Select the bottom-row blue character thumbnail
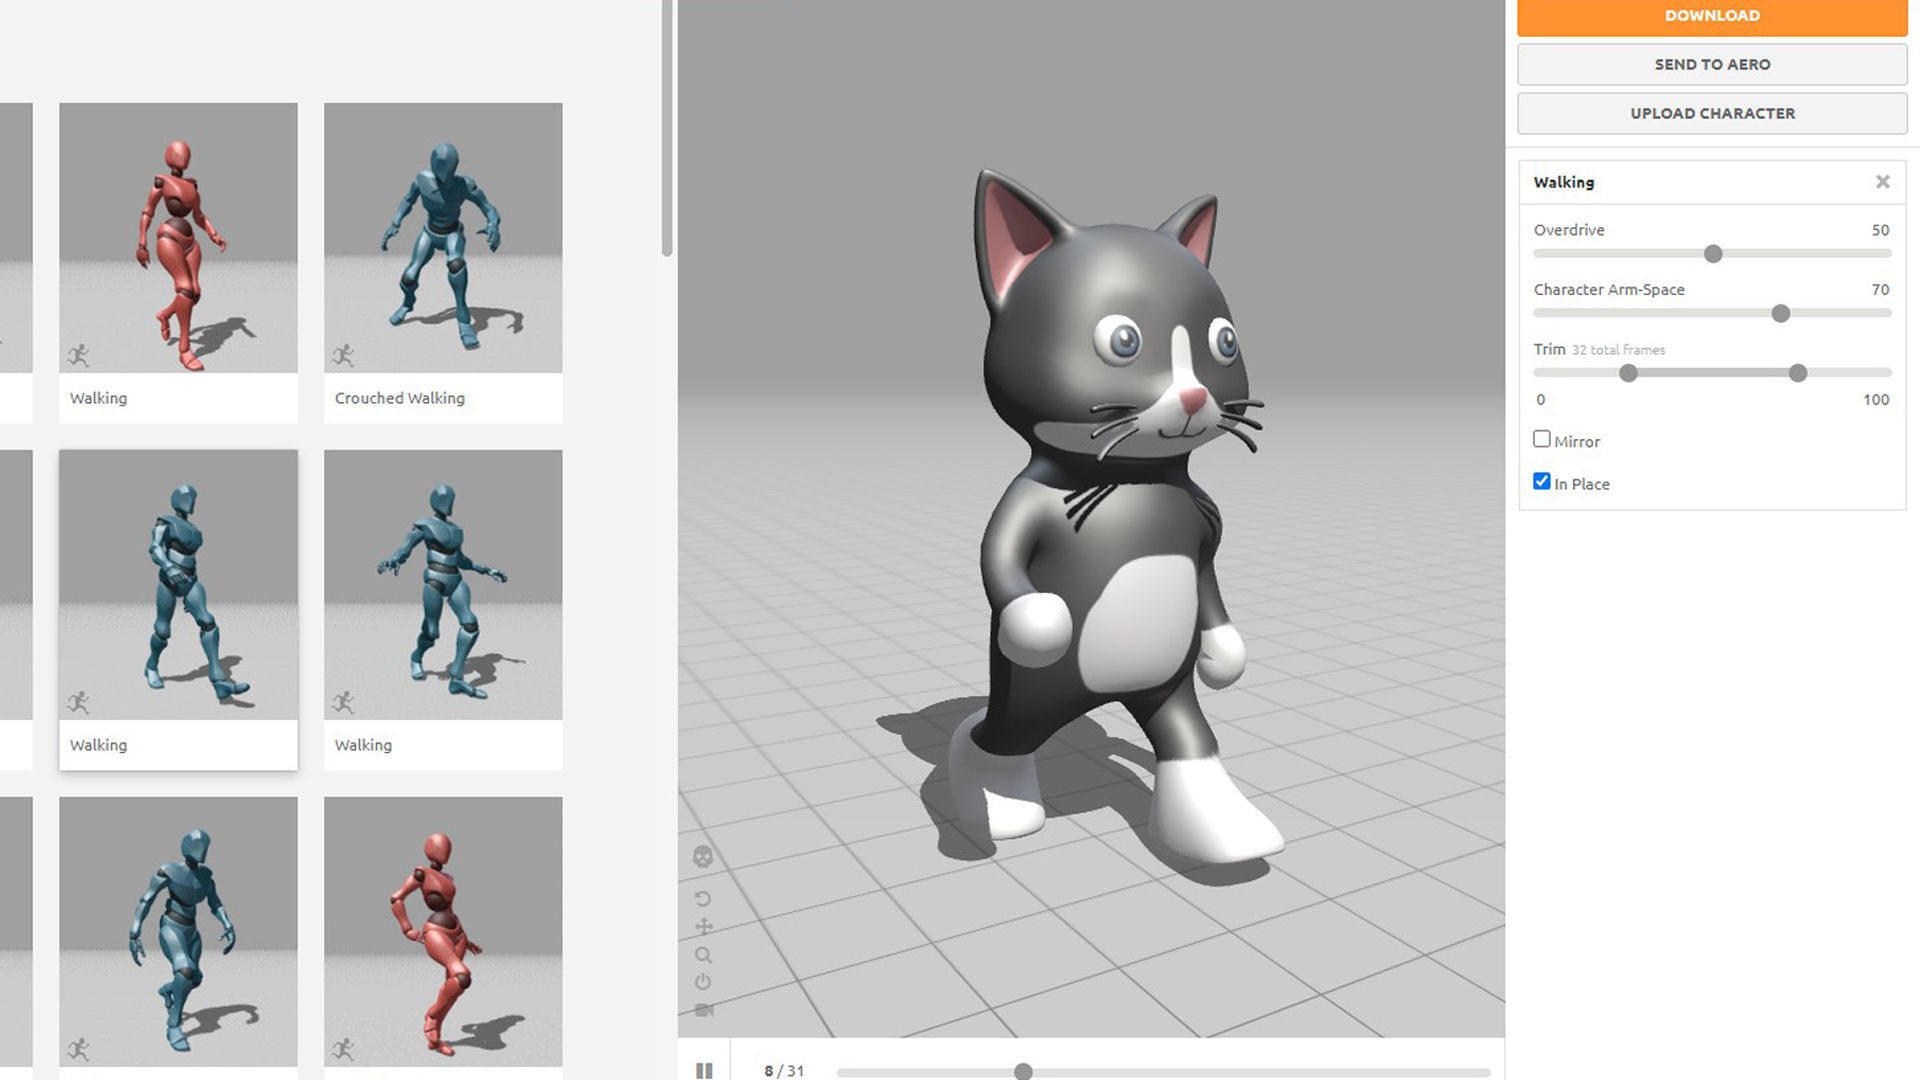The height and width of the screenshot is (1080, 1920). click(178, 932)
